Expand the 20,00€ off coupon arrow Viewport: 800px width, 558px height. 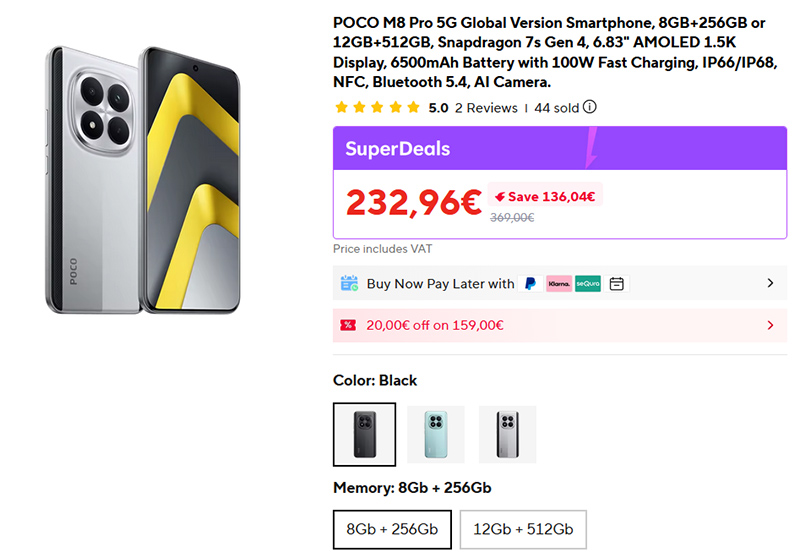770,325
